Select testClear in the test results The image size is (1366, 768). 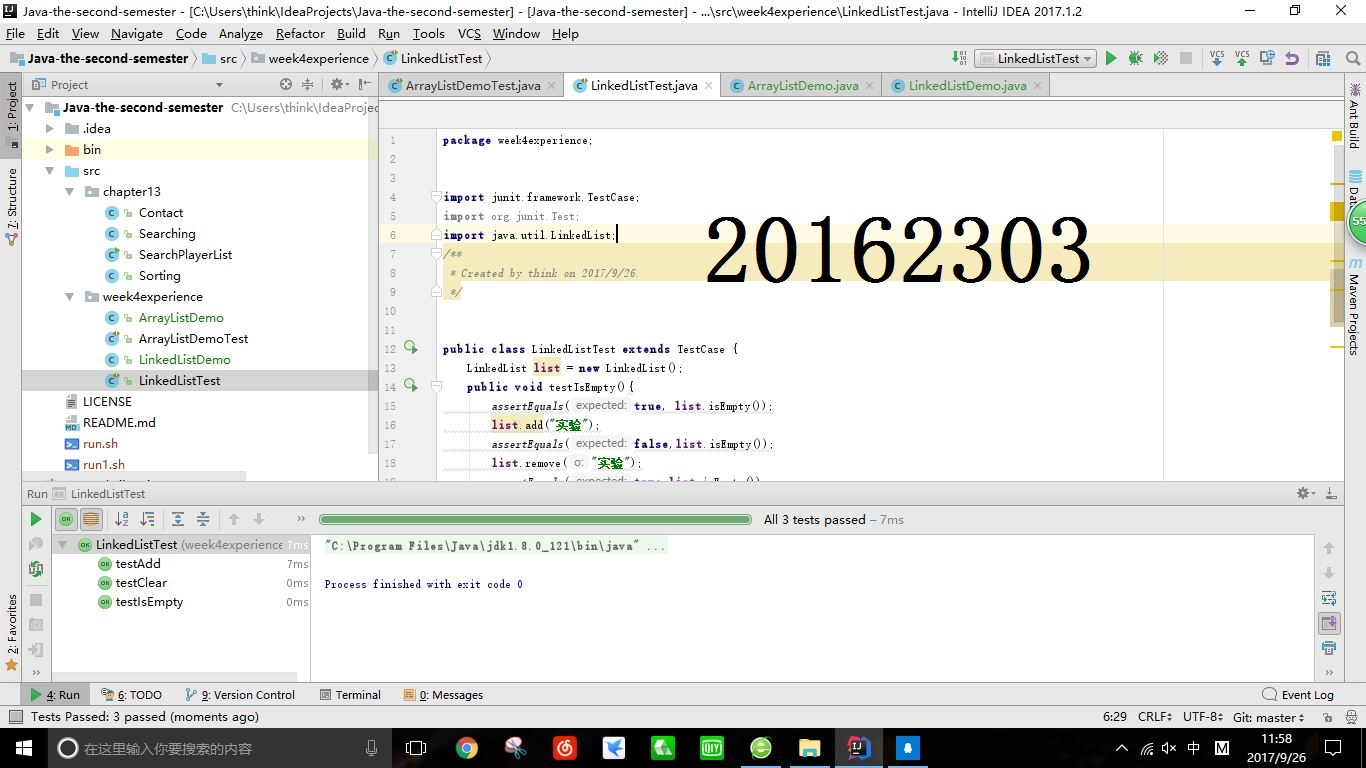pyautogui.click(x=141, y=583)
